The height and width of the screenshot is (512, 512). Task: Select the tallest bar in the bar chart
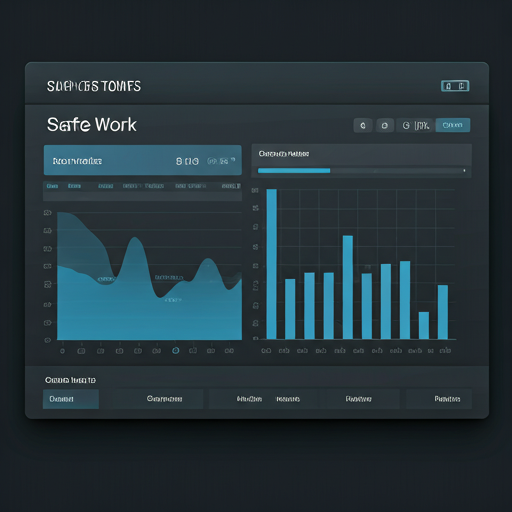click(x=272, y=264)
